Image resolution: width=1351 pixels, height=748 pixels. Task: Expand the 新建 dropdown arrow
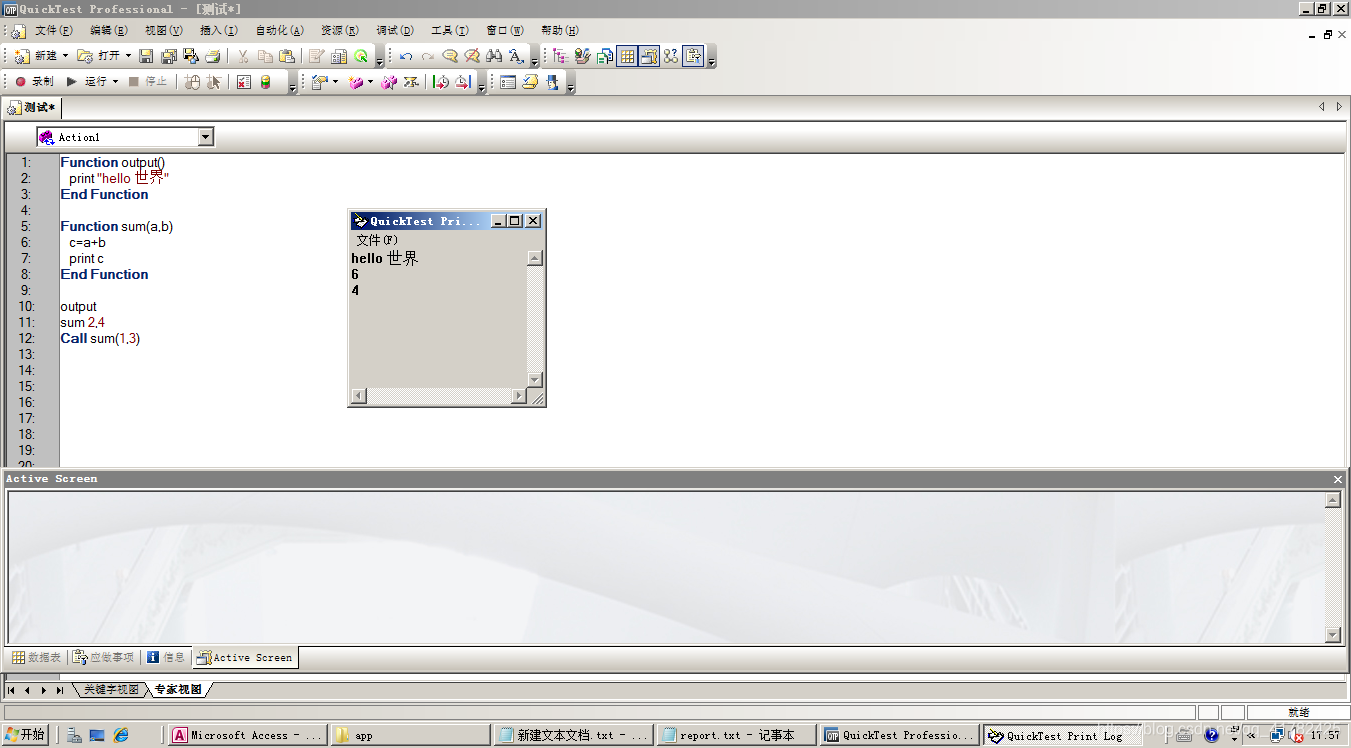66,56
